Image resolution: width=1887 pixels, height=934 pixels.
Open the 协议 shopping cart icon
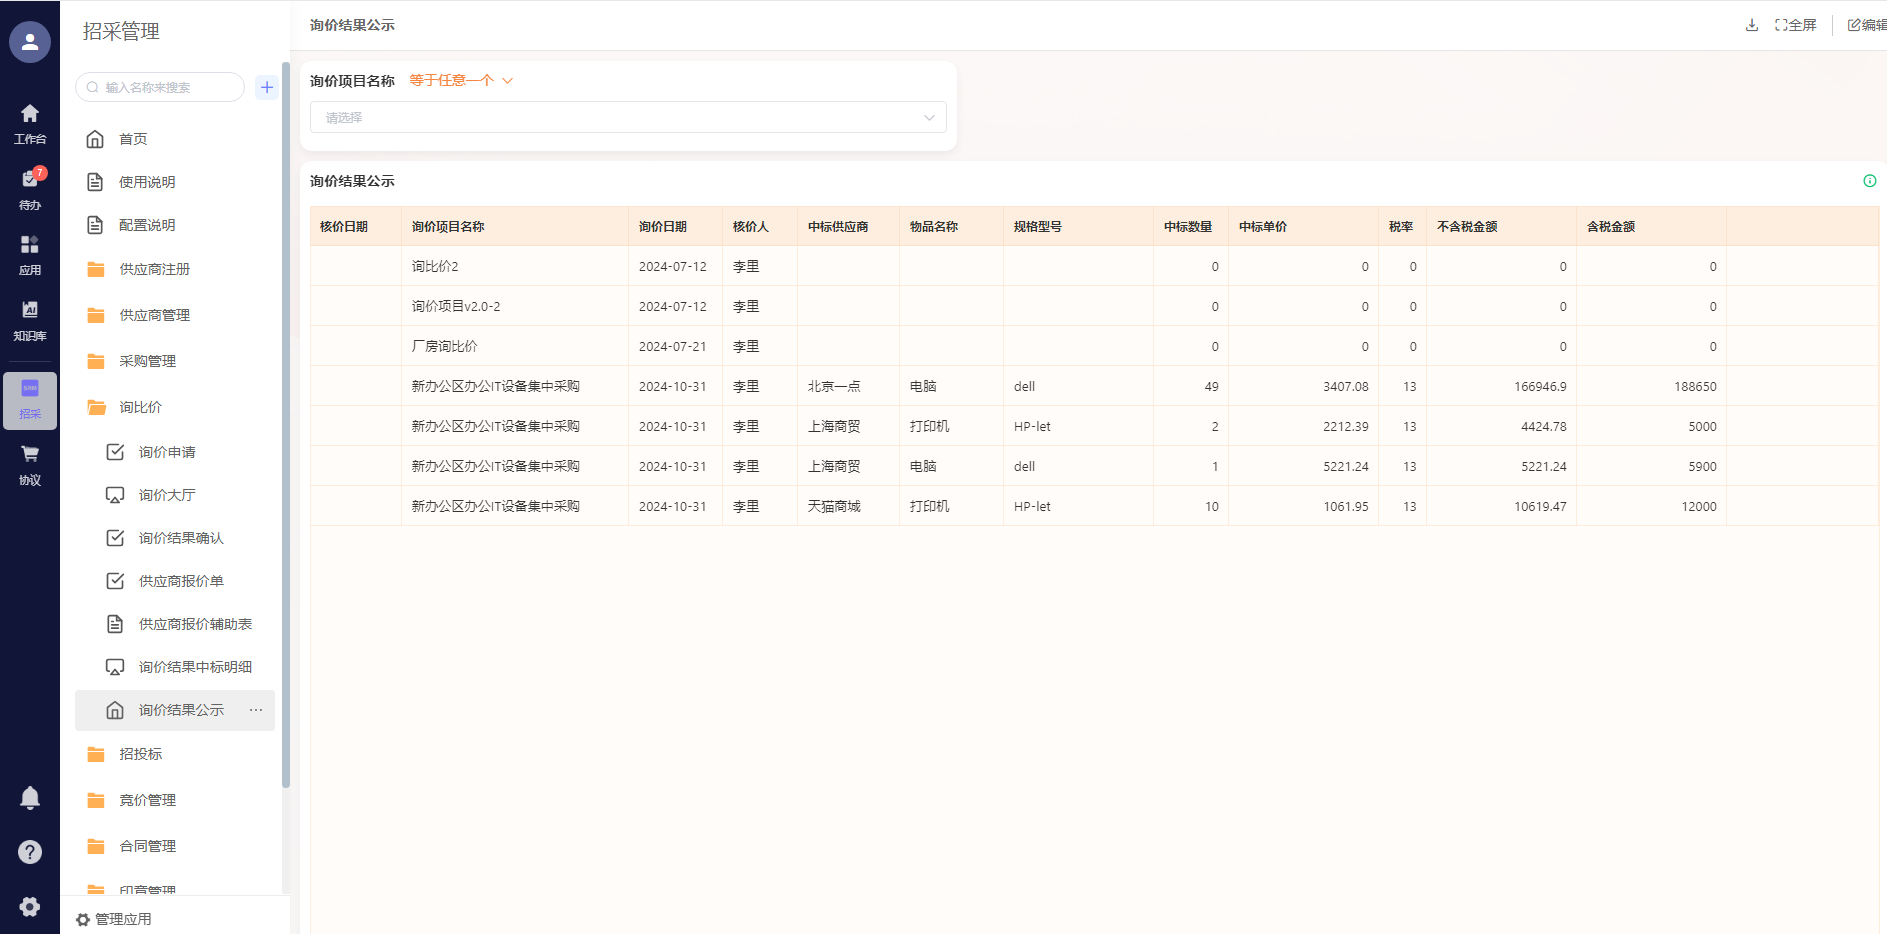[x=30, y=463]
